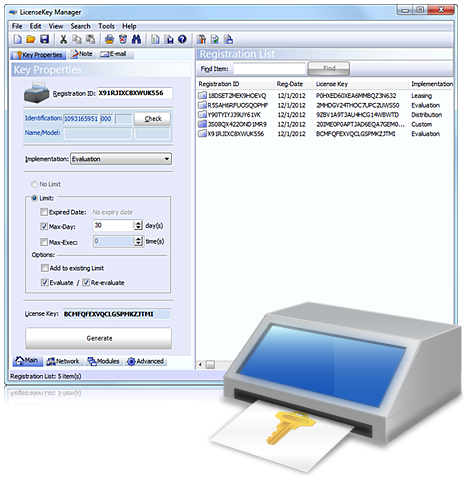Image resolution: width=464 pixels, height=478 pixels.
Task: Click the Max-Day value field showing 30
Action: tap(114, 226)
